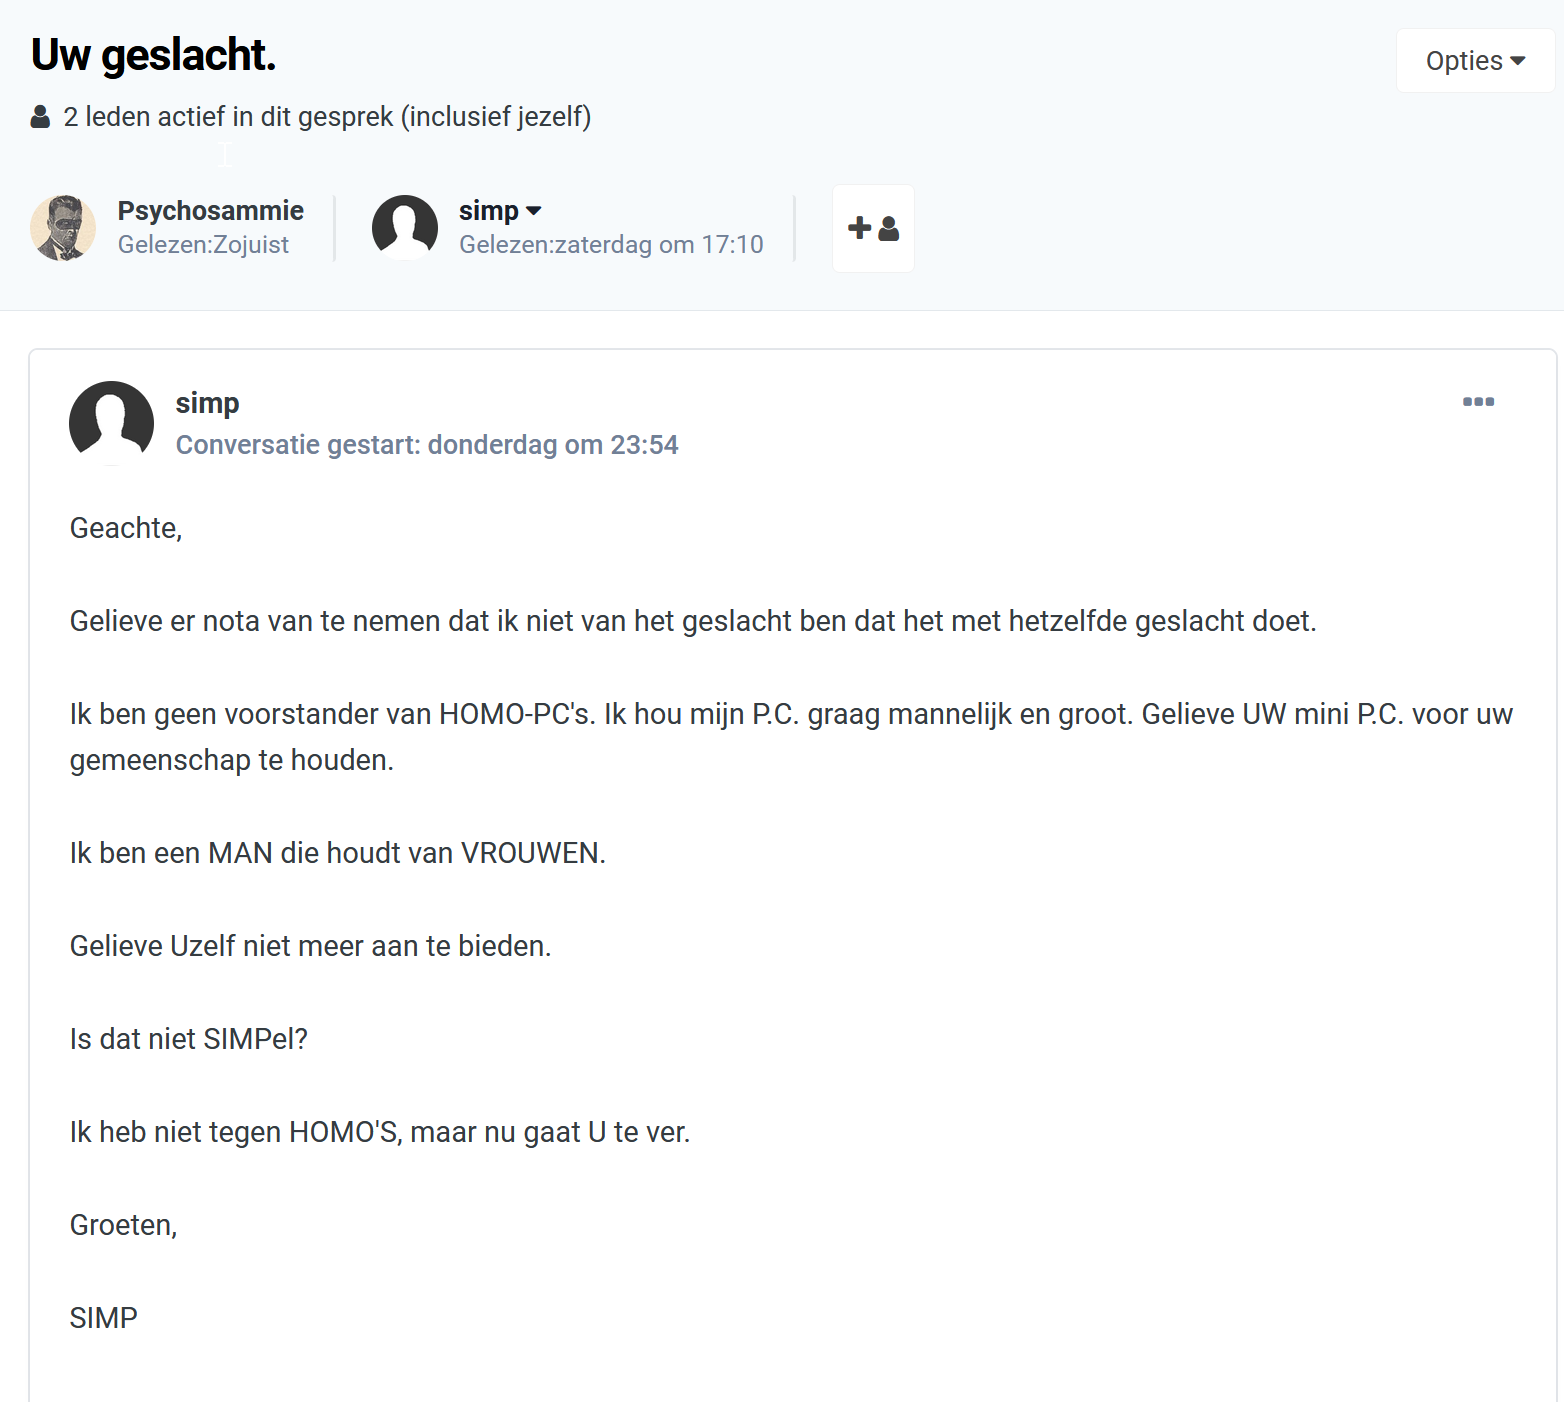Open simp's profile from message header
Screen dimensions: 1564x1402
[x=207, y=403]
